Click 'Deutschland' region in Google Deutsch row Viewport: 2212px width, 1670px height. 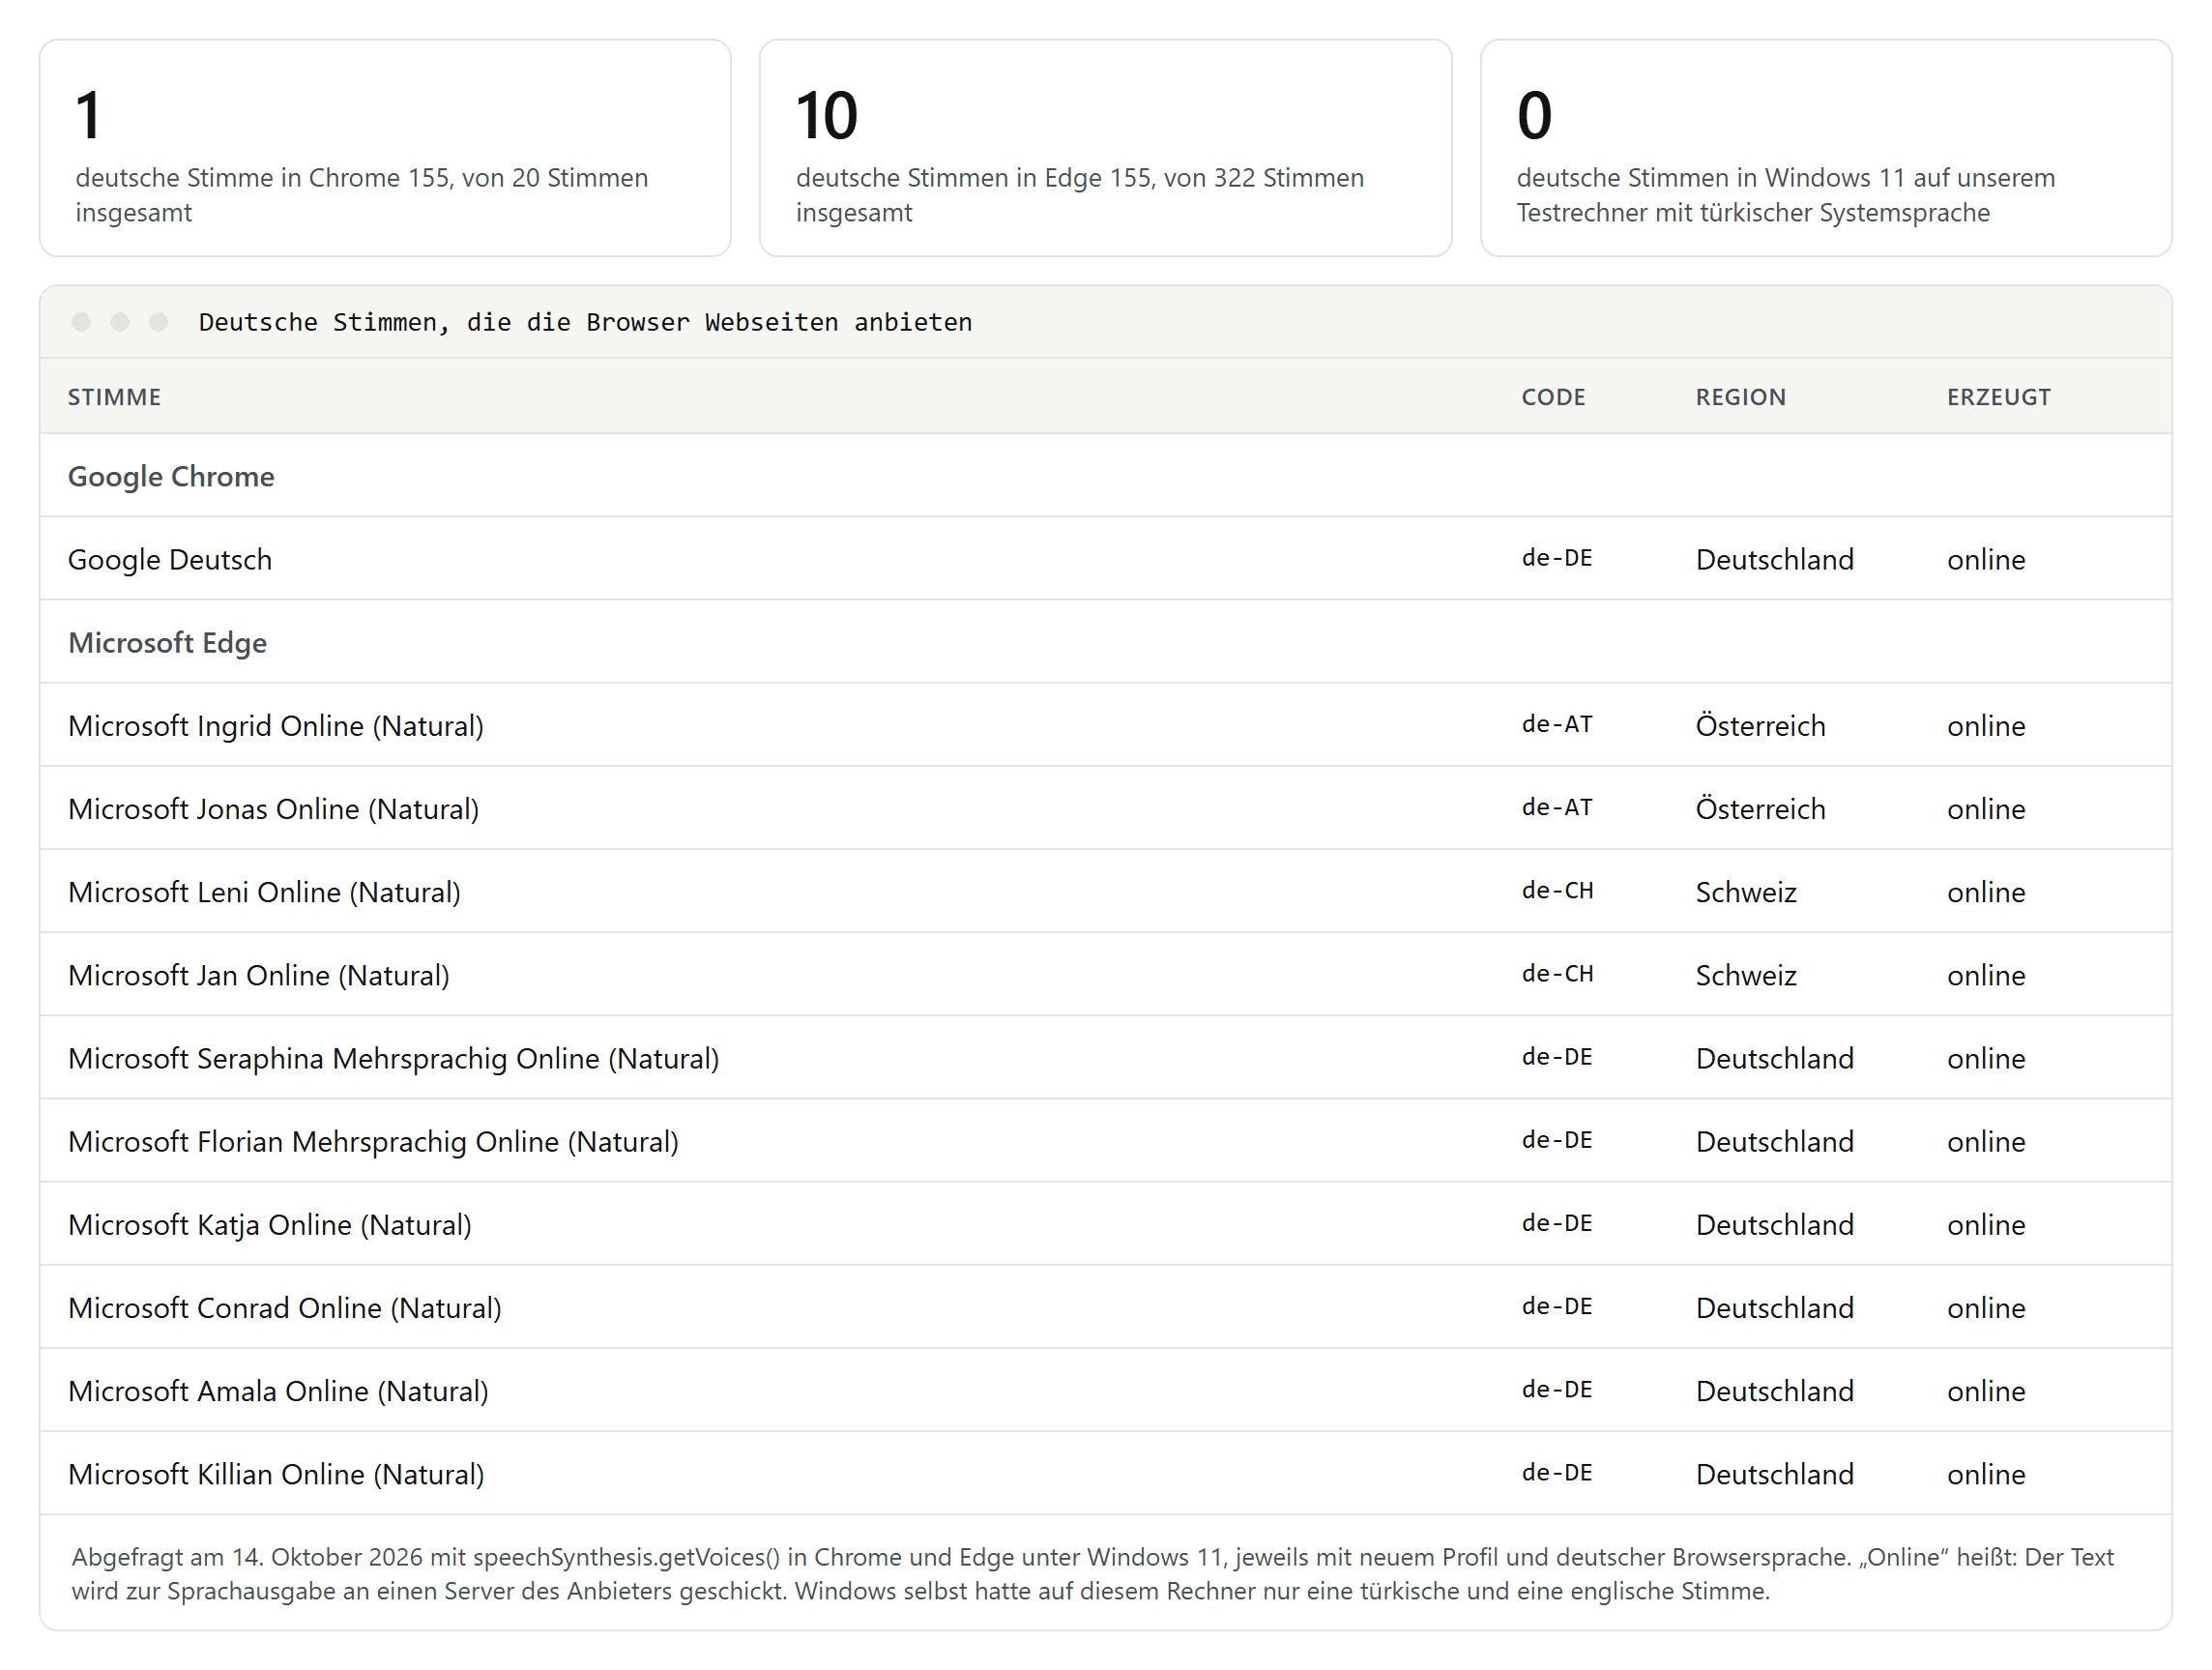click(x=1774, y=559)
